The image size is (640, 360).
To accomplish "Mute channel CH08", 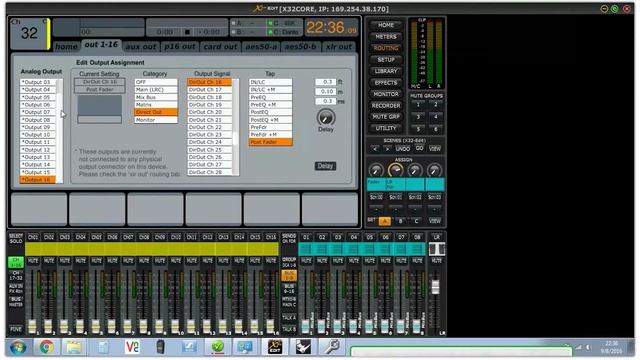I will [144, 260].
